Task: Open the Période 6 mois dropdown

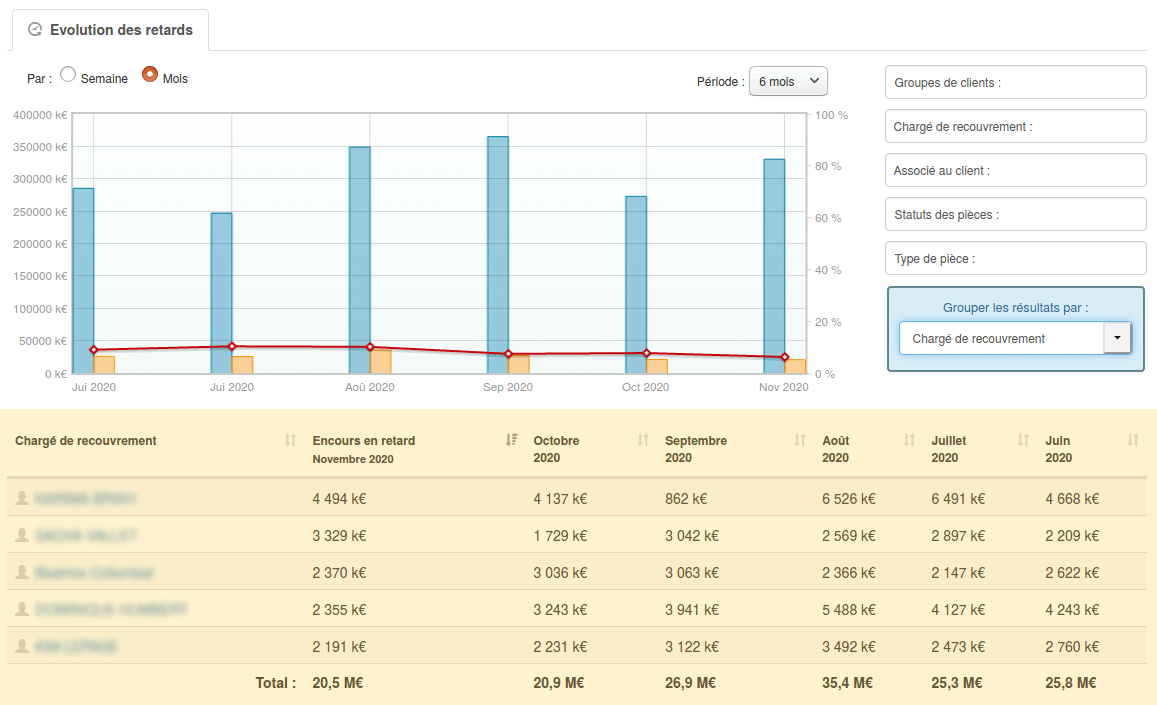Action: point(788,81)
